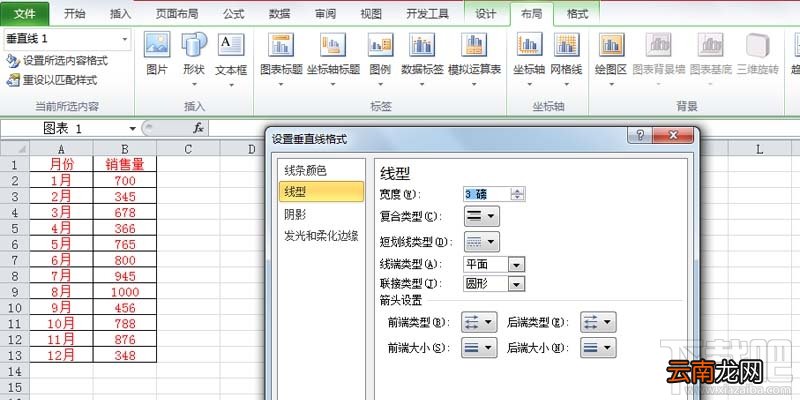This screenshot has height=400, width=800.
Task: Open the 形状 shapes gallery
Action: point(194,58)
